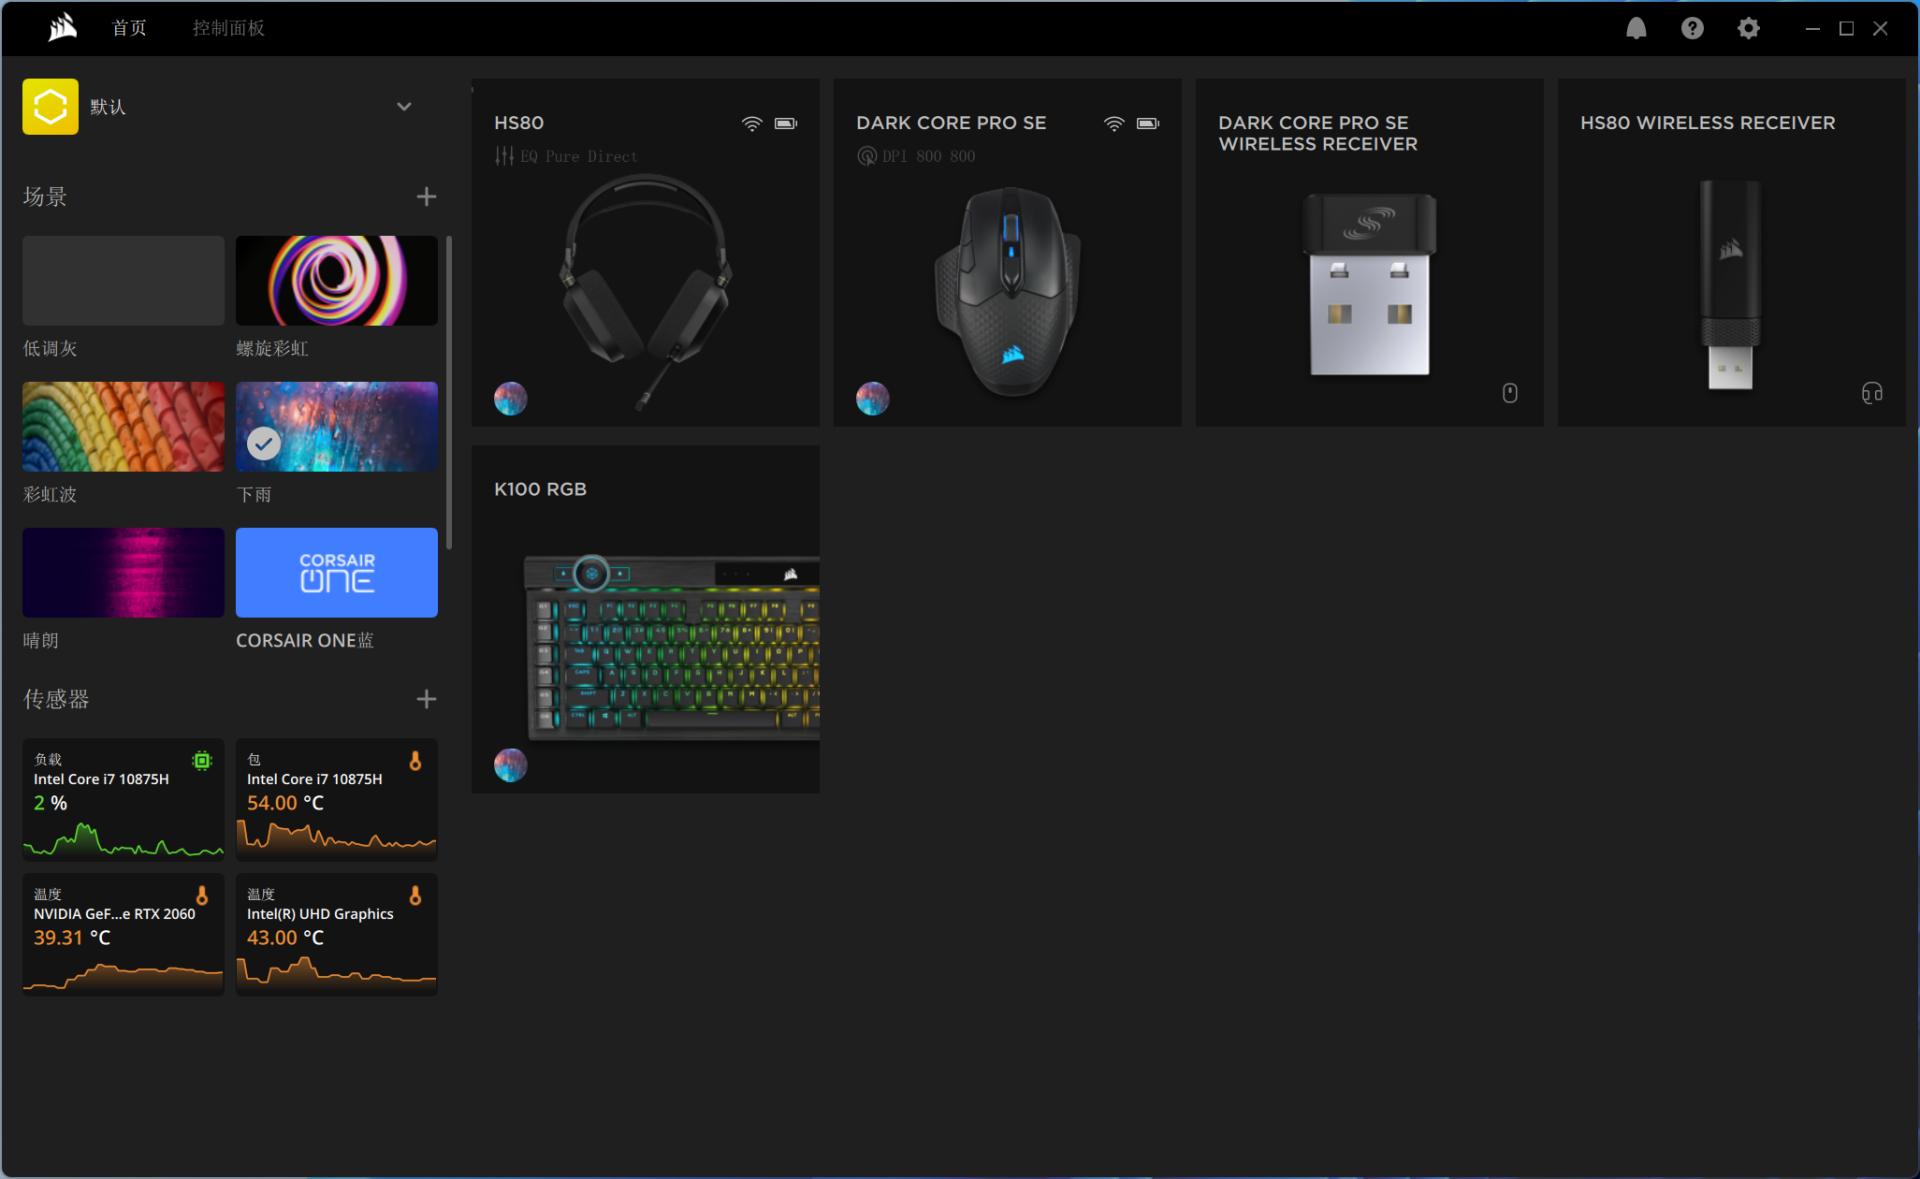Click the K100 RGB lighting scene indicator
Screen dimensions: 1920x1179
coord(510,765)
